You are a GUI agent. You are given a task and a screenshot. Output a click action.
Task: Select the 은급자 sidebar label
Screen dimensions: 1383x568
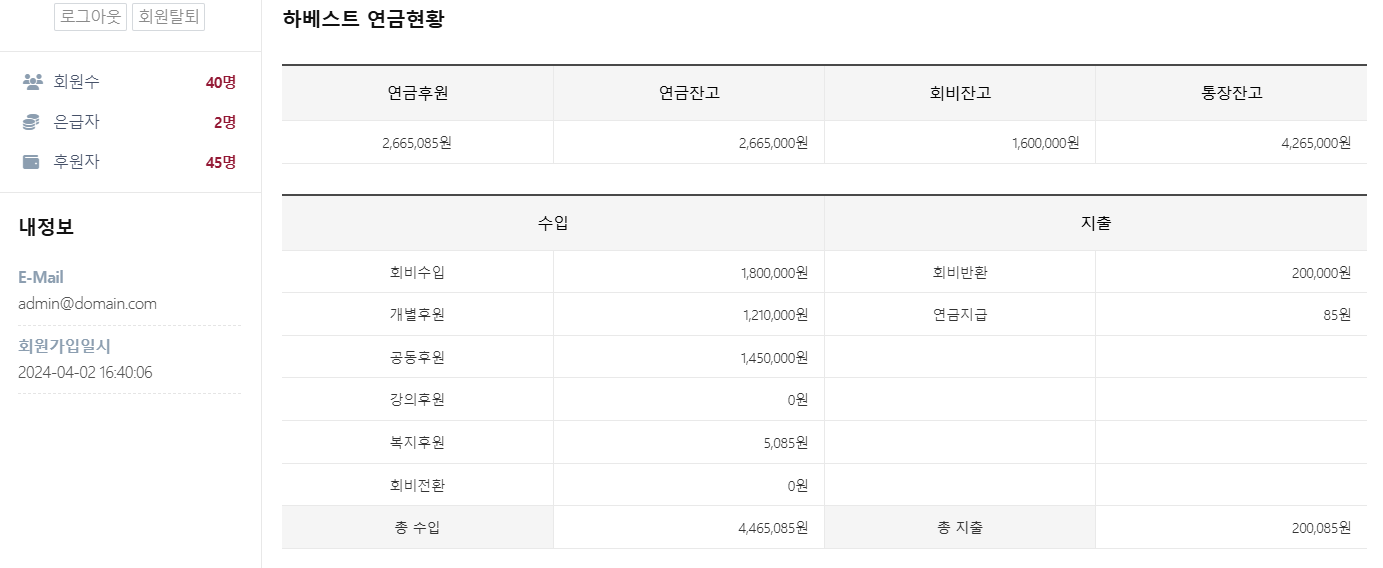click(x=77, y=122)
